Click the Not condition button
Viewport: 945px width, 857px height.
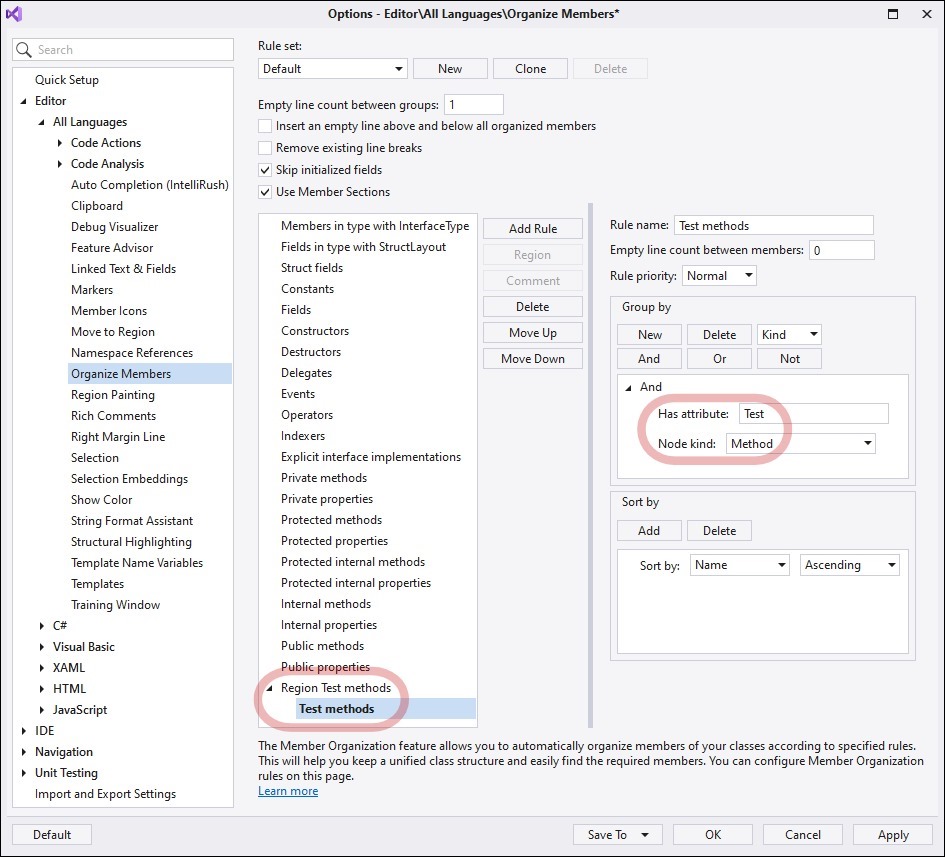click(x=790, y=359)
